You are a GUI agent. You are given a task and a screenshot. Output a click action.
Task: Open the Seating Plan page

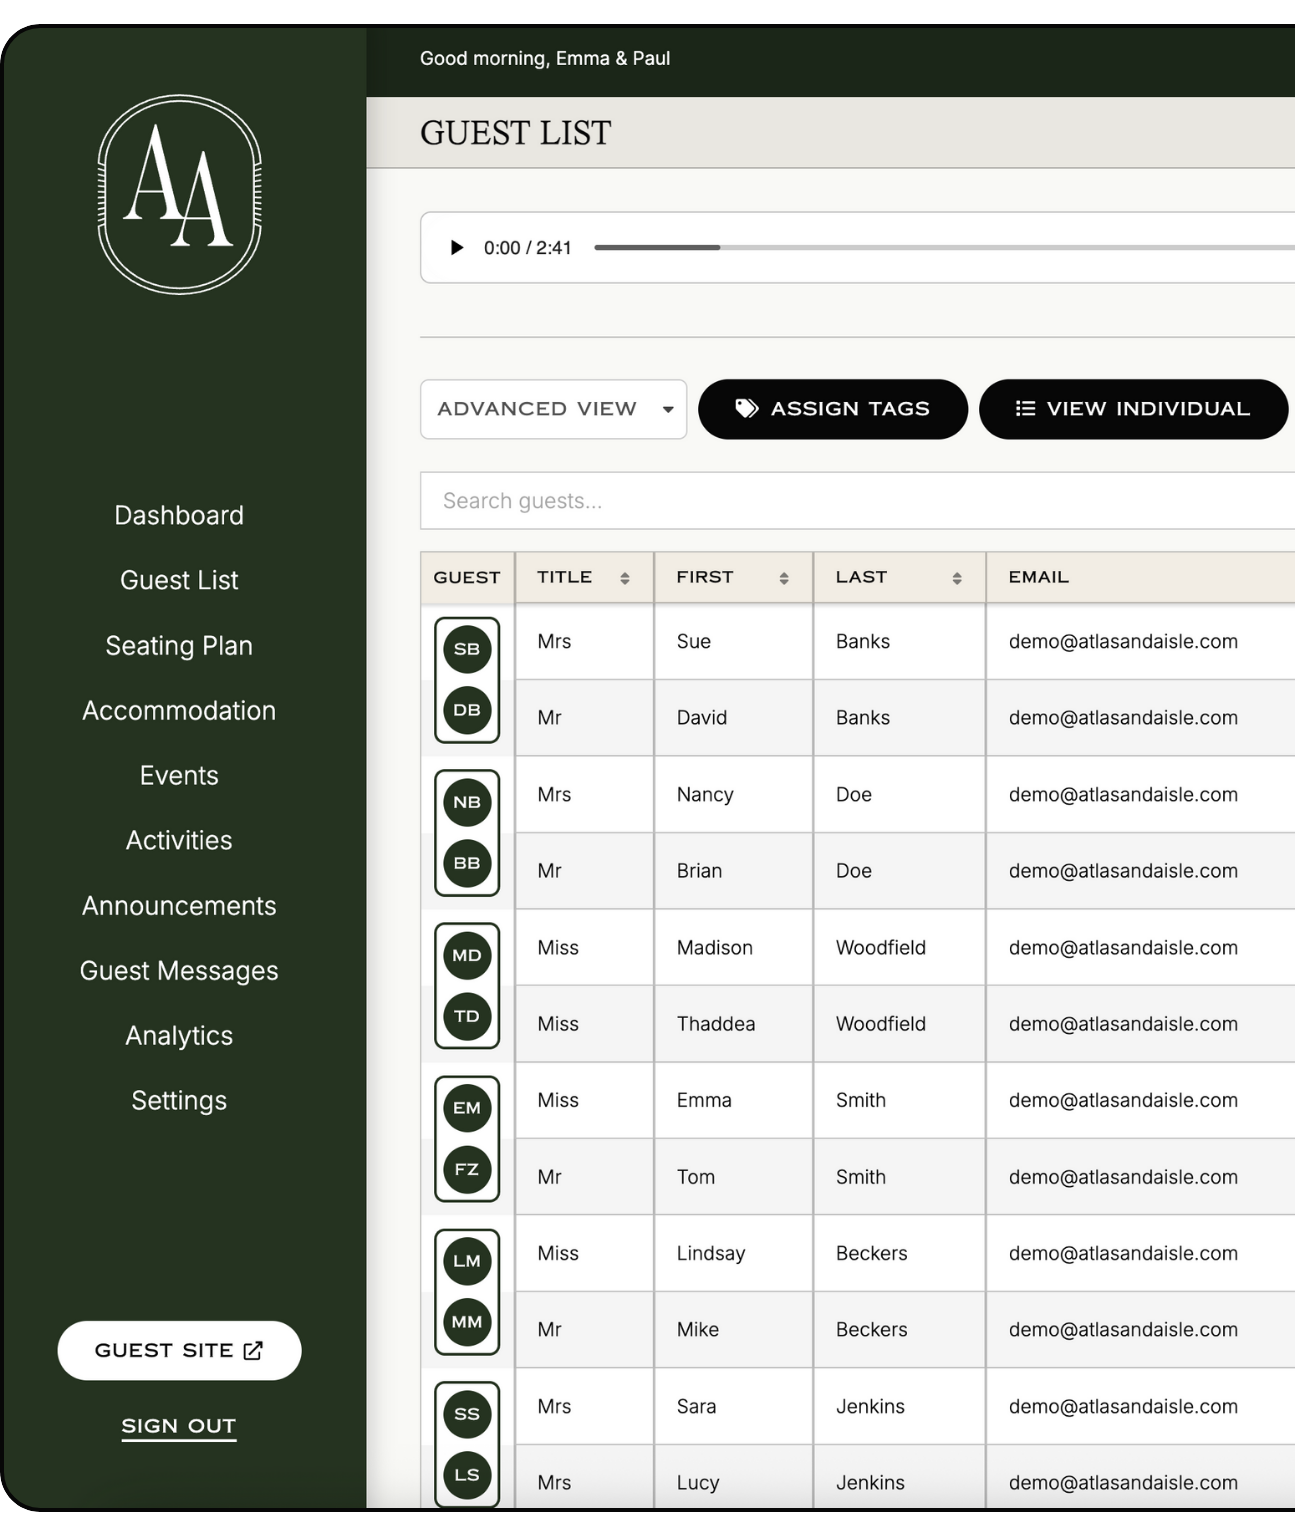[179, 646]
